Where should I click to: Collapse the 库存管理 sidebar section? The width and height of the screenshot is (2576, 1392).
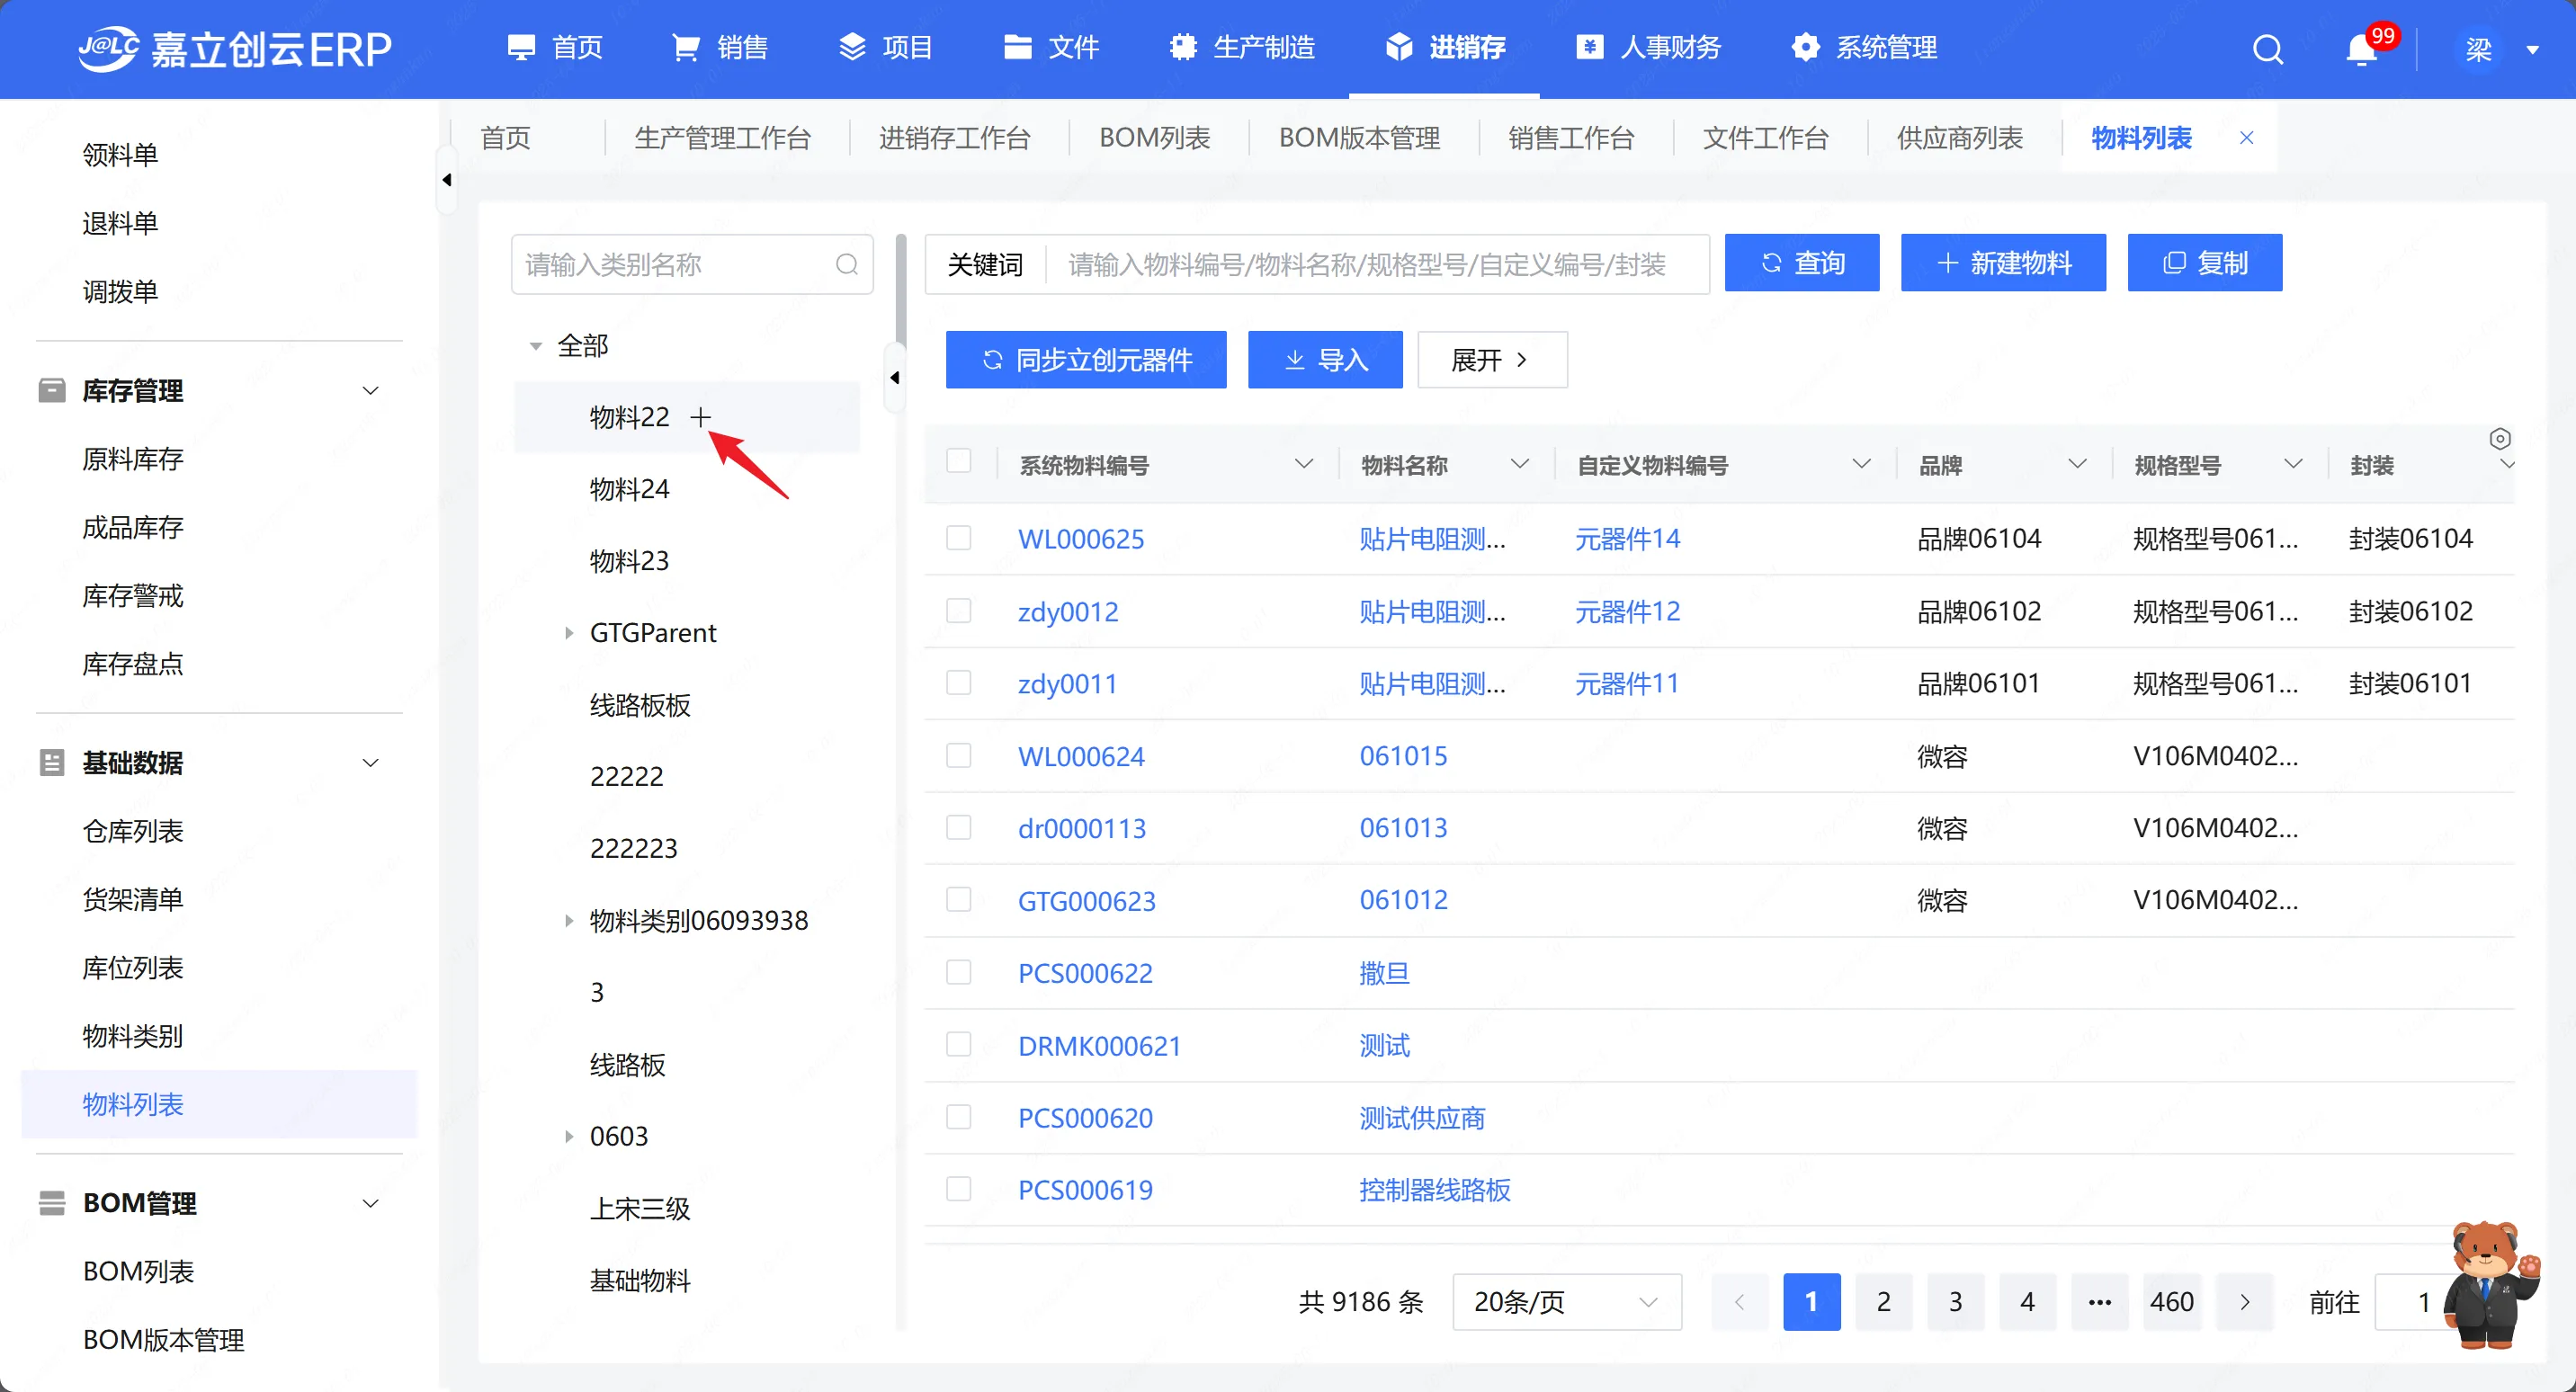[x=370, y=390]
